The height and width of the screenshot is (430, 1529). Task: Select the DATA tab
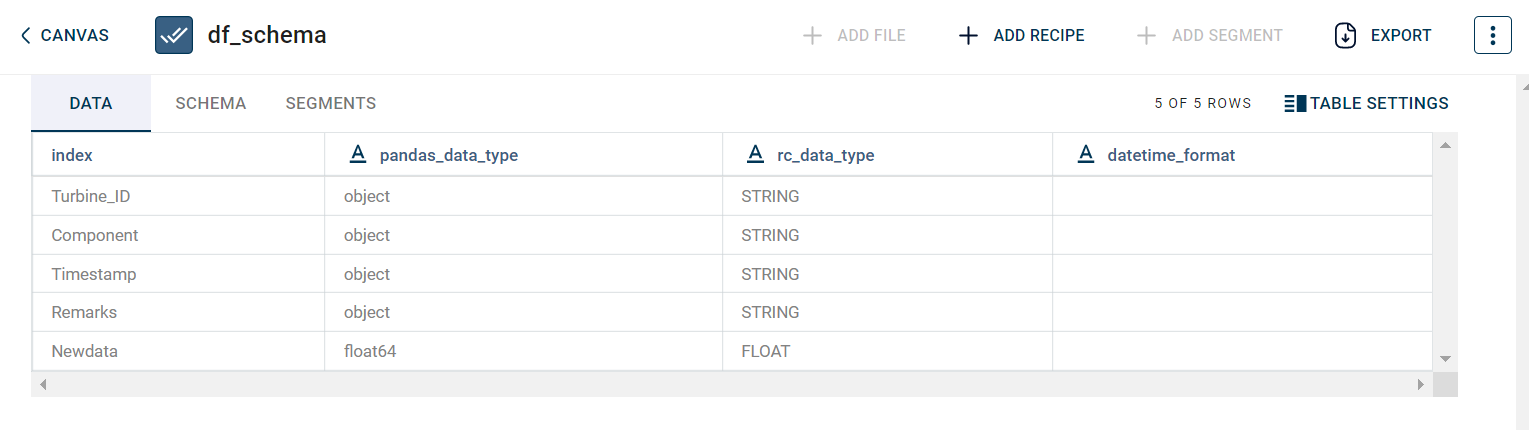(91, 103)
